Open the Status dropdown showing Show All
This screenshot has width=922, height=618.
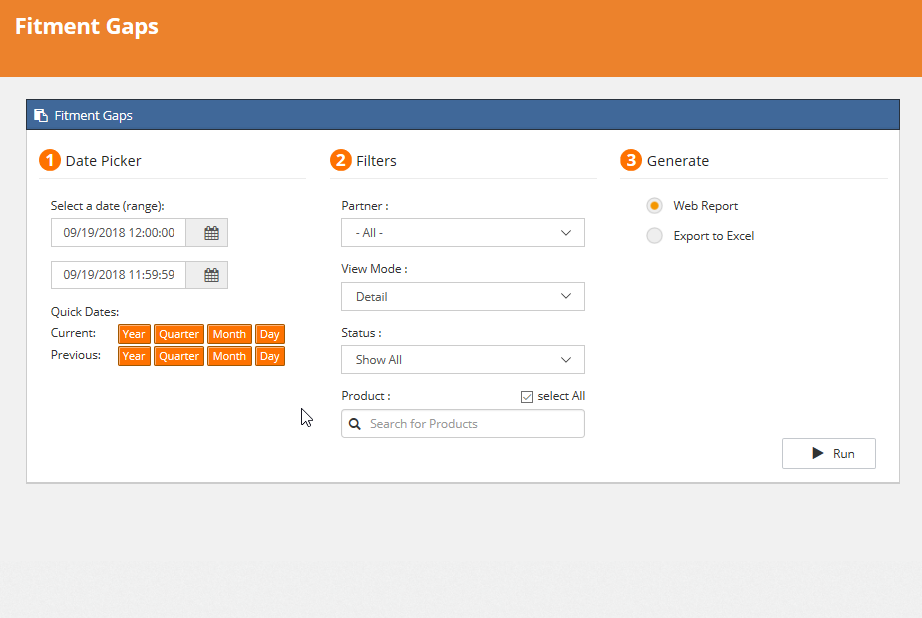pos(463,360)
